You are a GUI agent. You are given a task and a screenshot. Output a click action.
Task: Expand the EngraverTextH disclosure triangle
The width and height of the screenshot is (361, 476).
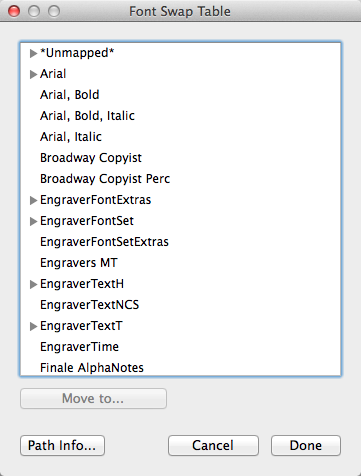point(33,284)
